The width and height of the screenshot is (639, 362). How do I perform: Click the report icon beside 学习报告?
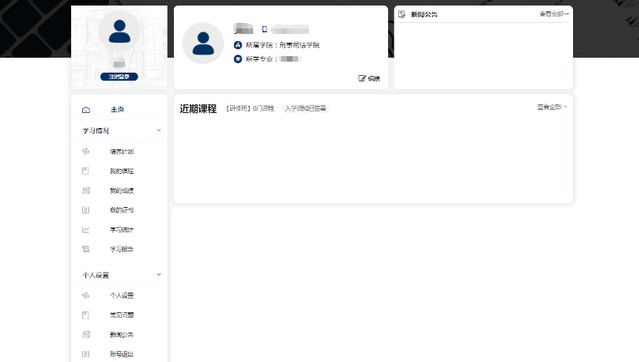pos(86,249)
